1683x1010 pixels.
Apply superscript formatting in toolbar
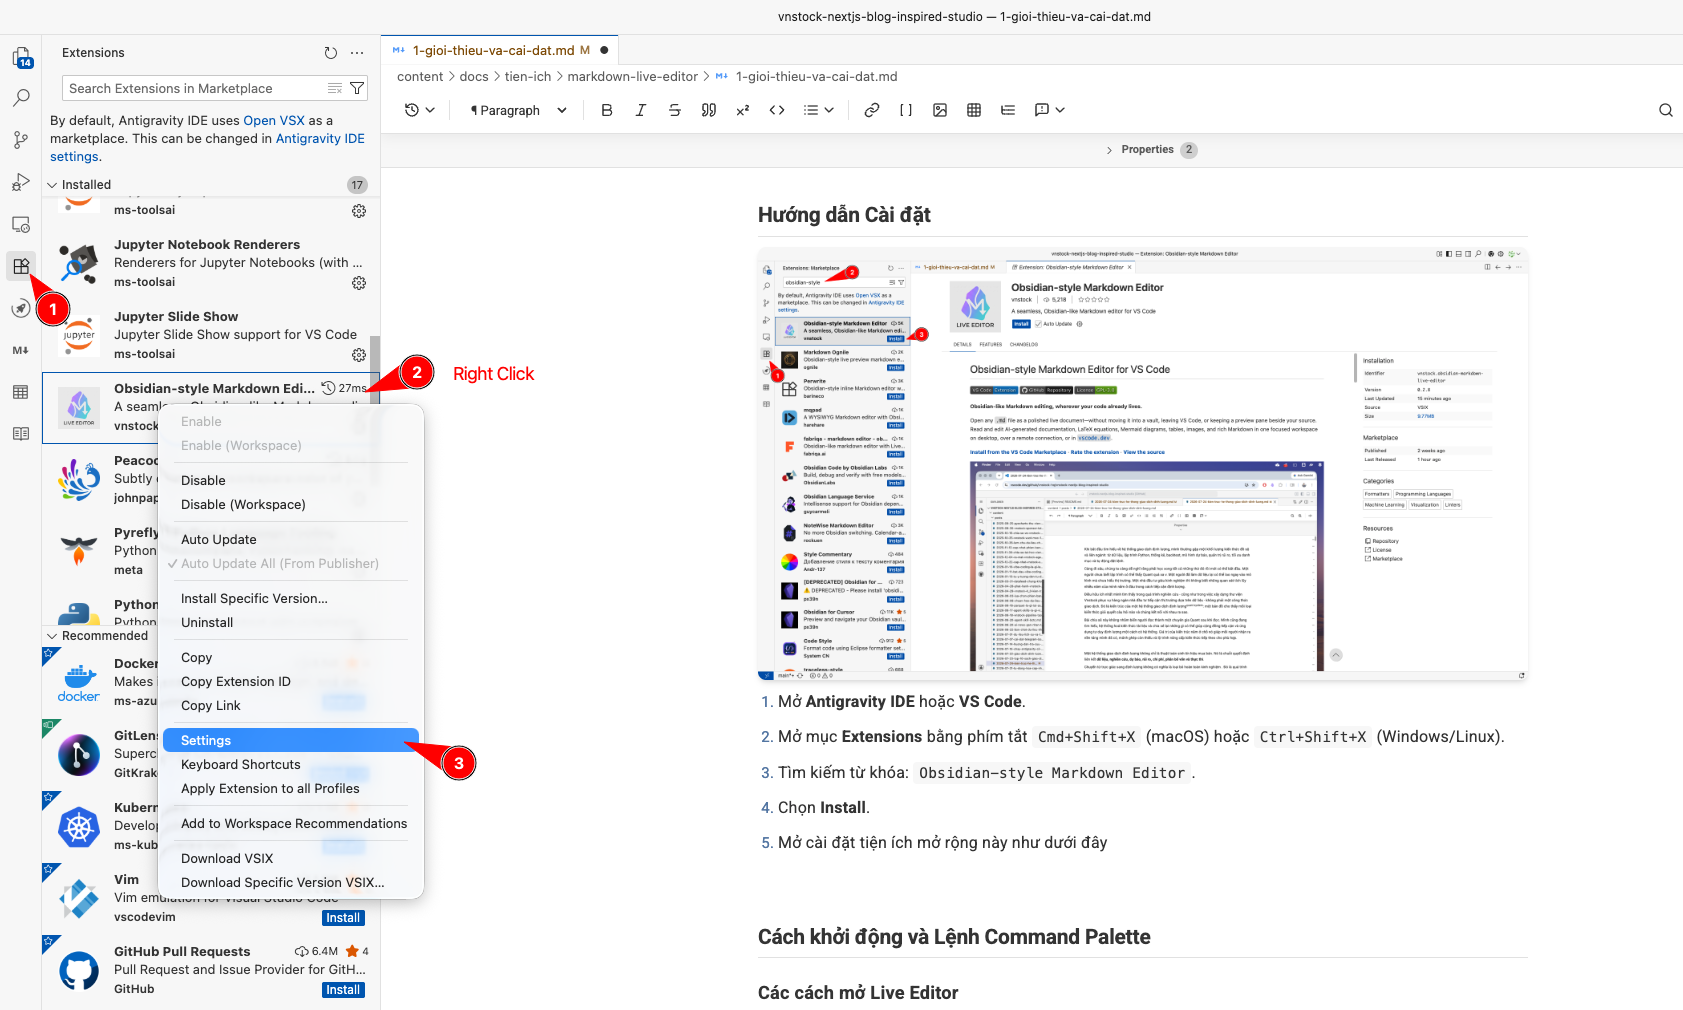743,110
